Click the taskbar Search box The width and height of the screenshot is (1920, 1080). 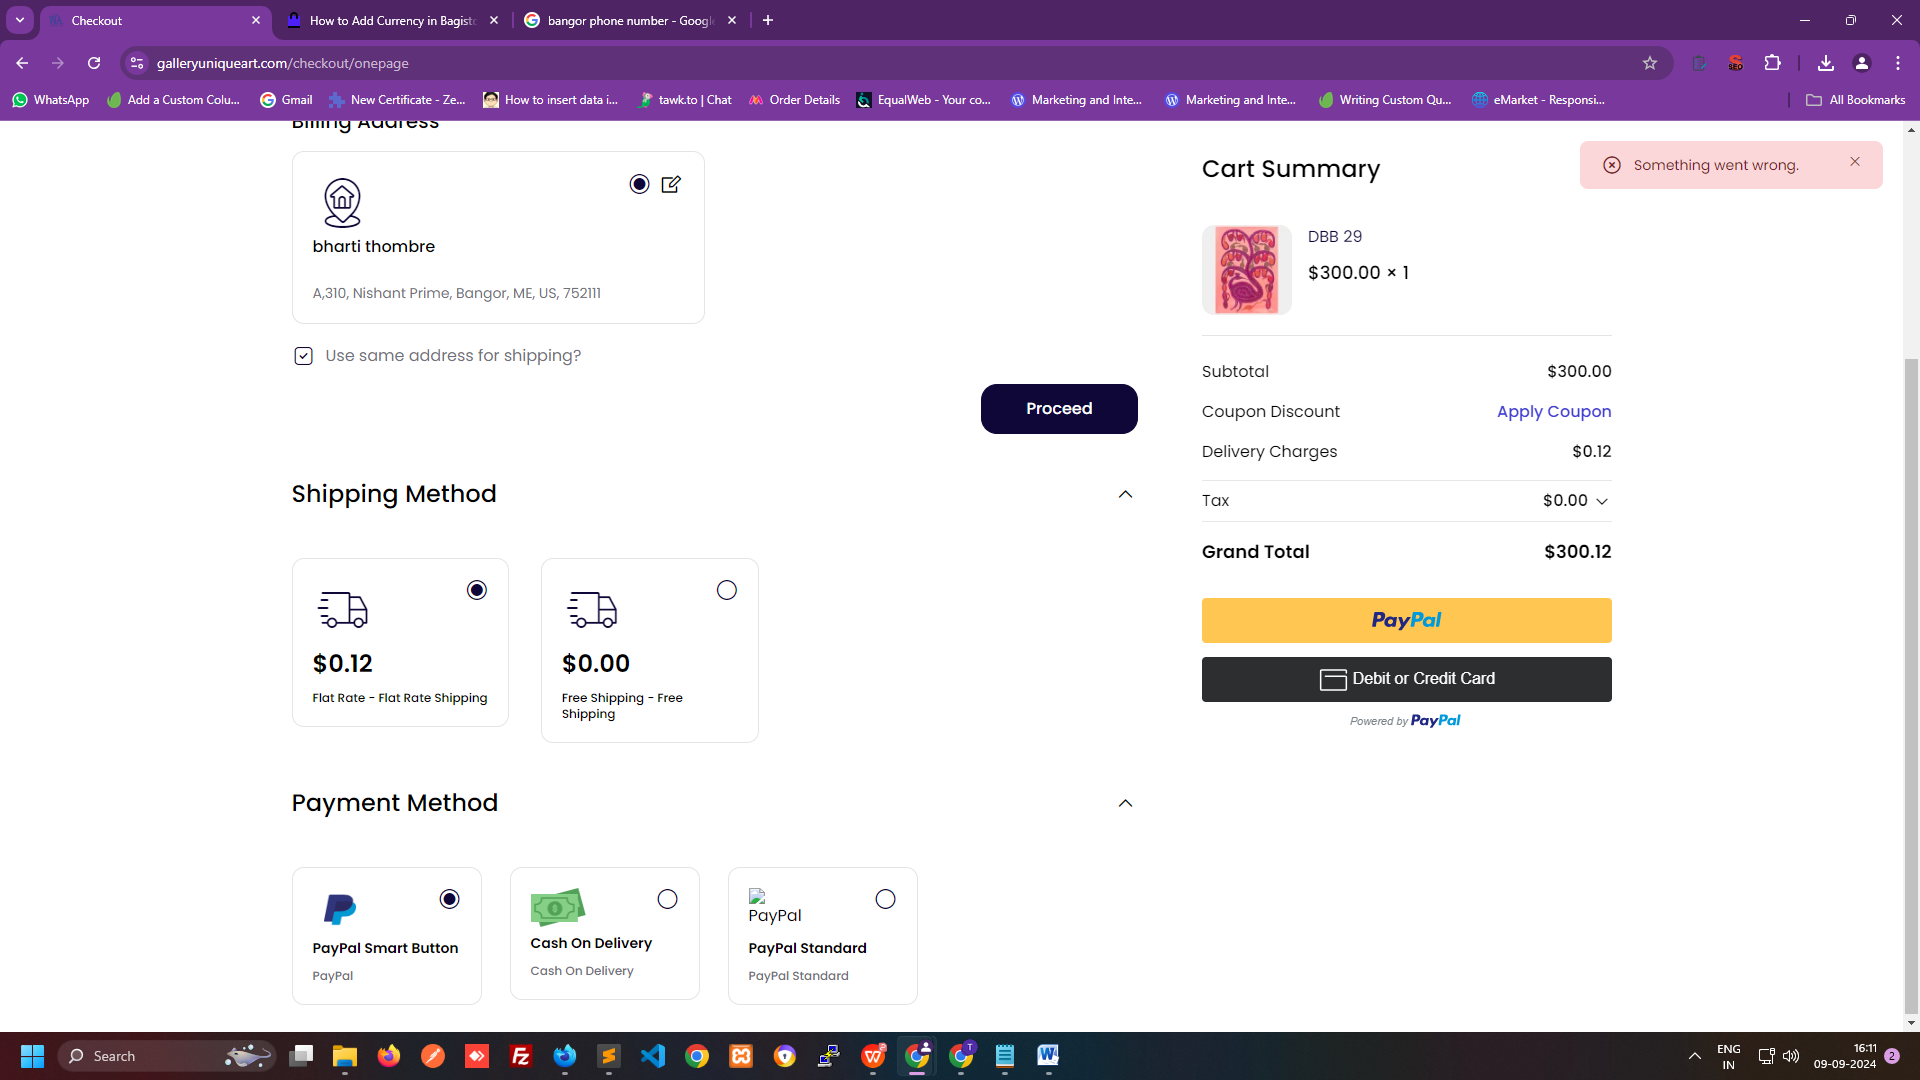(x=167, y=1056)
